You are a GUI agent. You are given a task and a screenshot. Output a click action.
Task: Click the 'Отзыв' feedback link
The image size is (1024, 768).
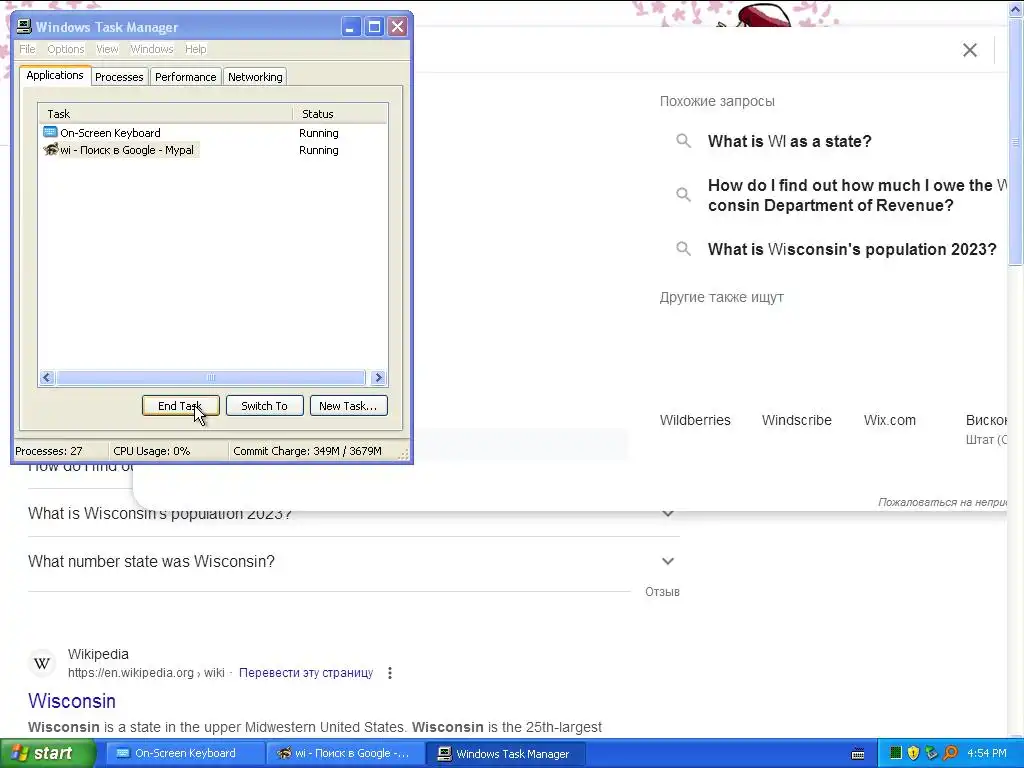(662, 592)
